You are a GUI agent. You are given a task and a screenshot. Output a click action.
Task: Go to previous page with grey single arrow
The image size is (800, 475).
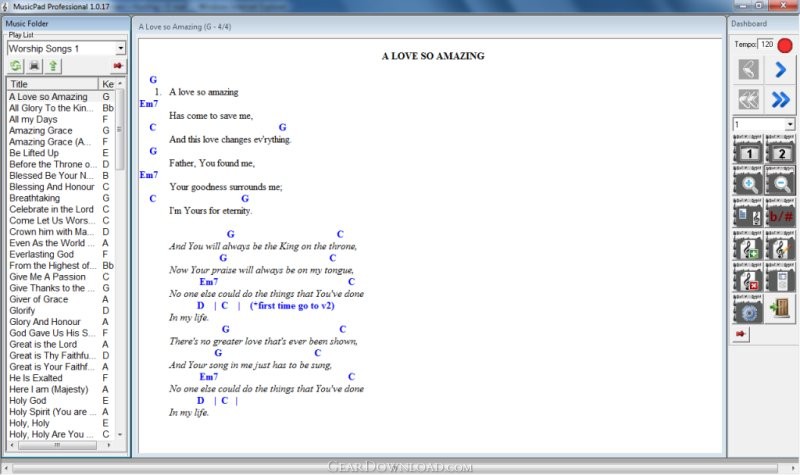pos(748,69)
